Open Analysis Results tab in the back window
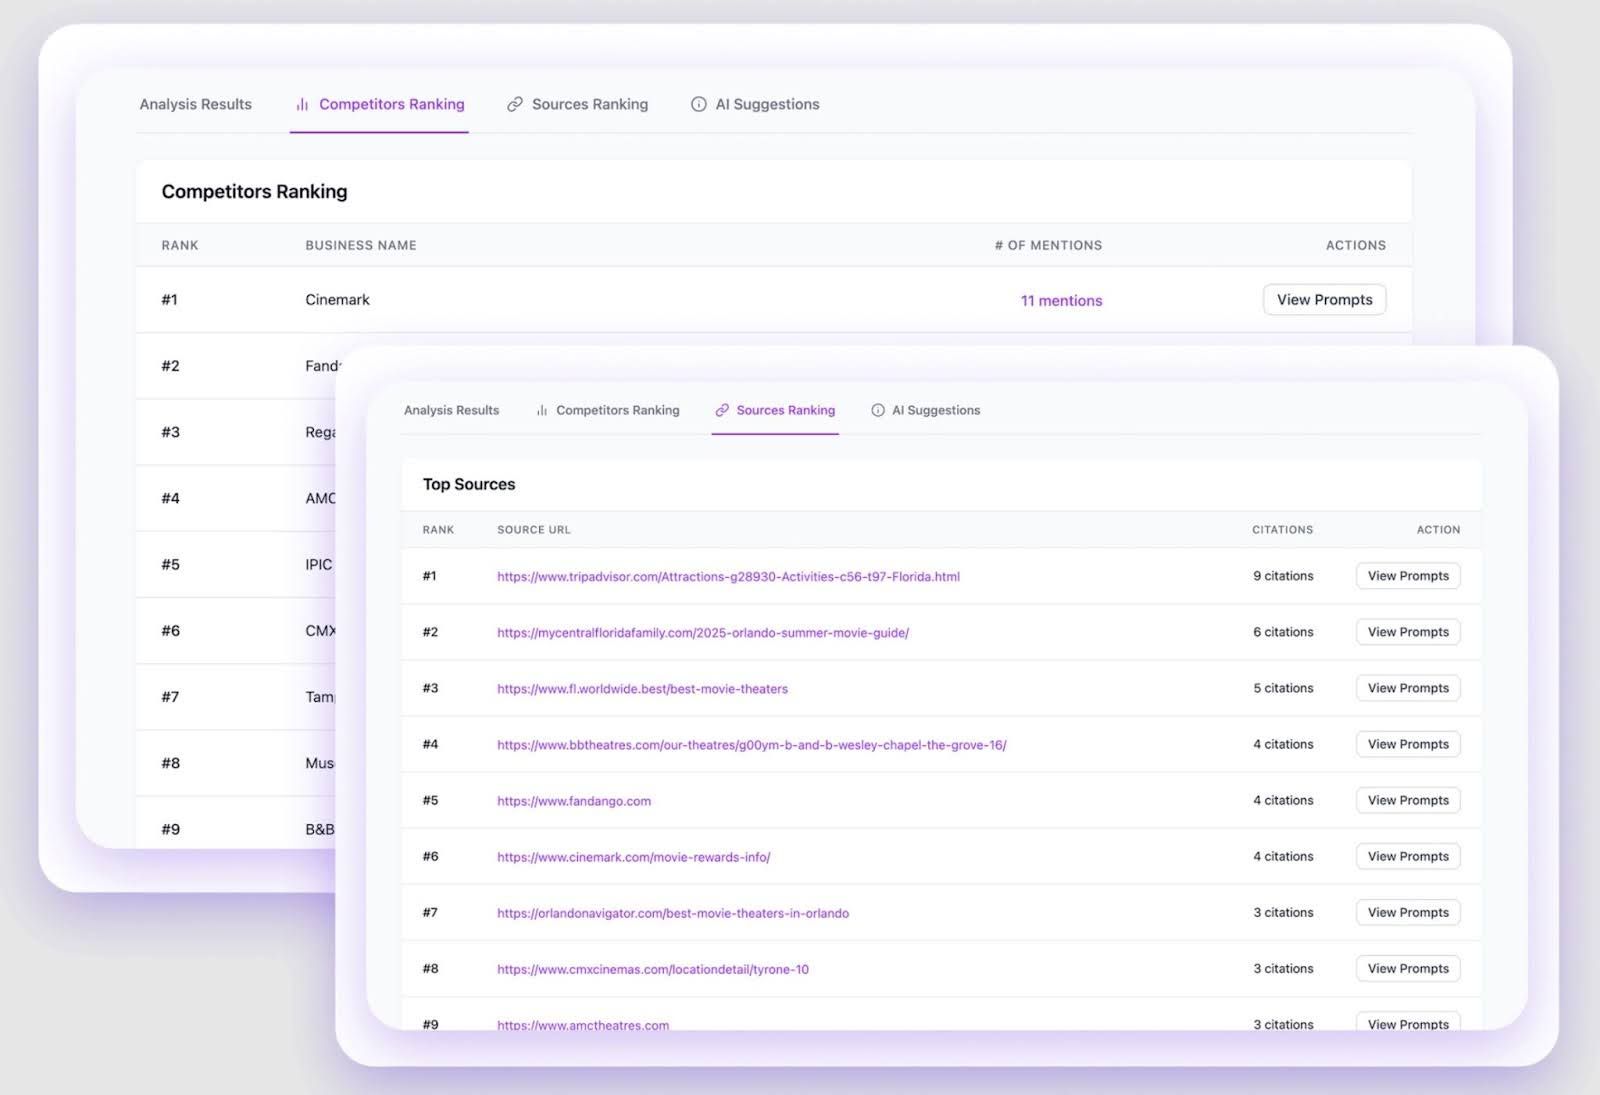The height and width of the screenshot is (1095, 1600). pos(196,104)
